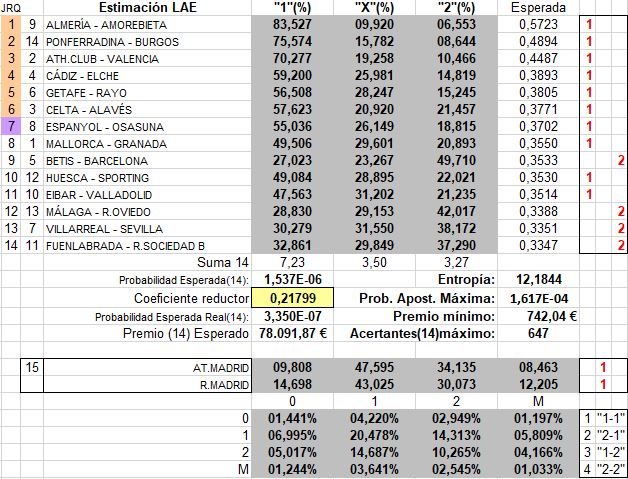Click the "2"(%) column header
Screen dimensions: 628x479
[457, 7]
